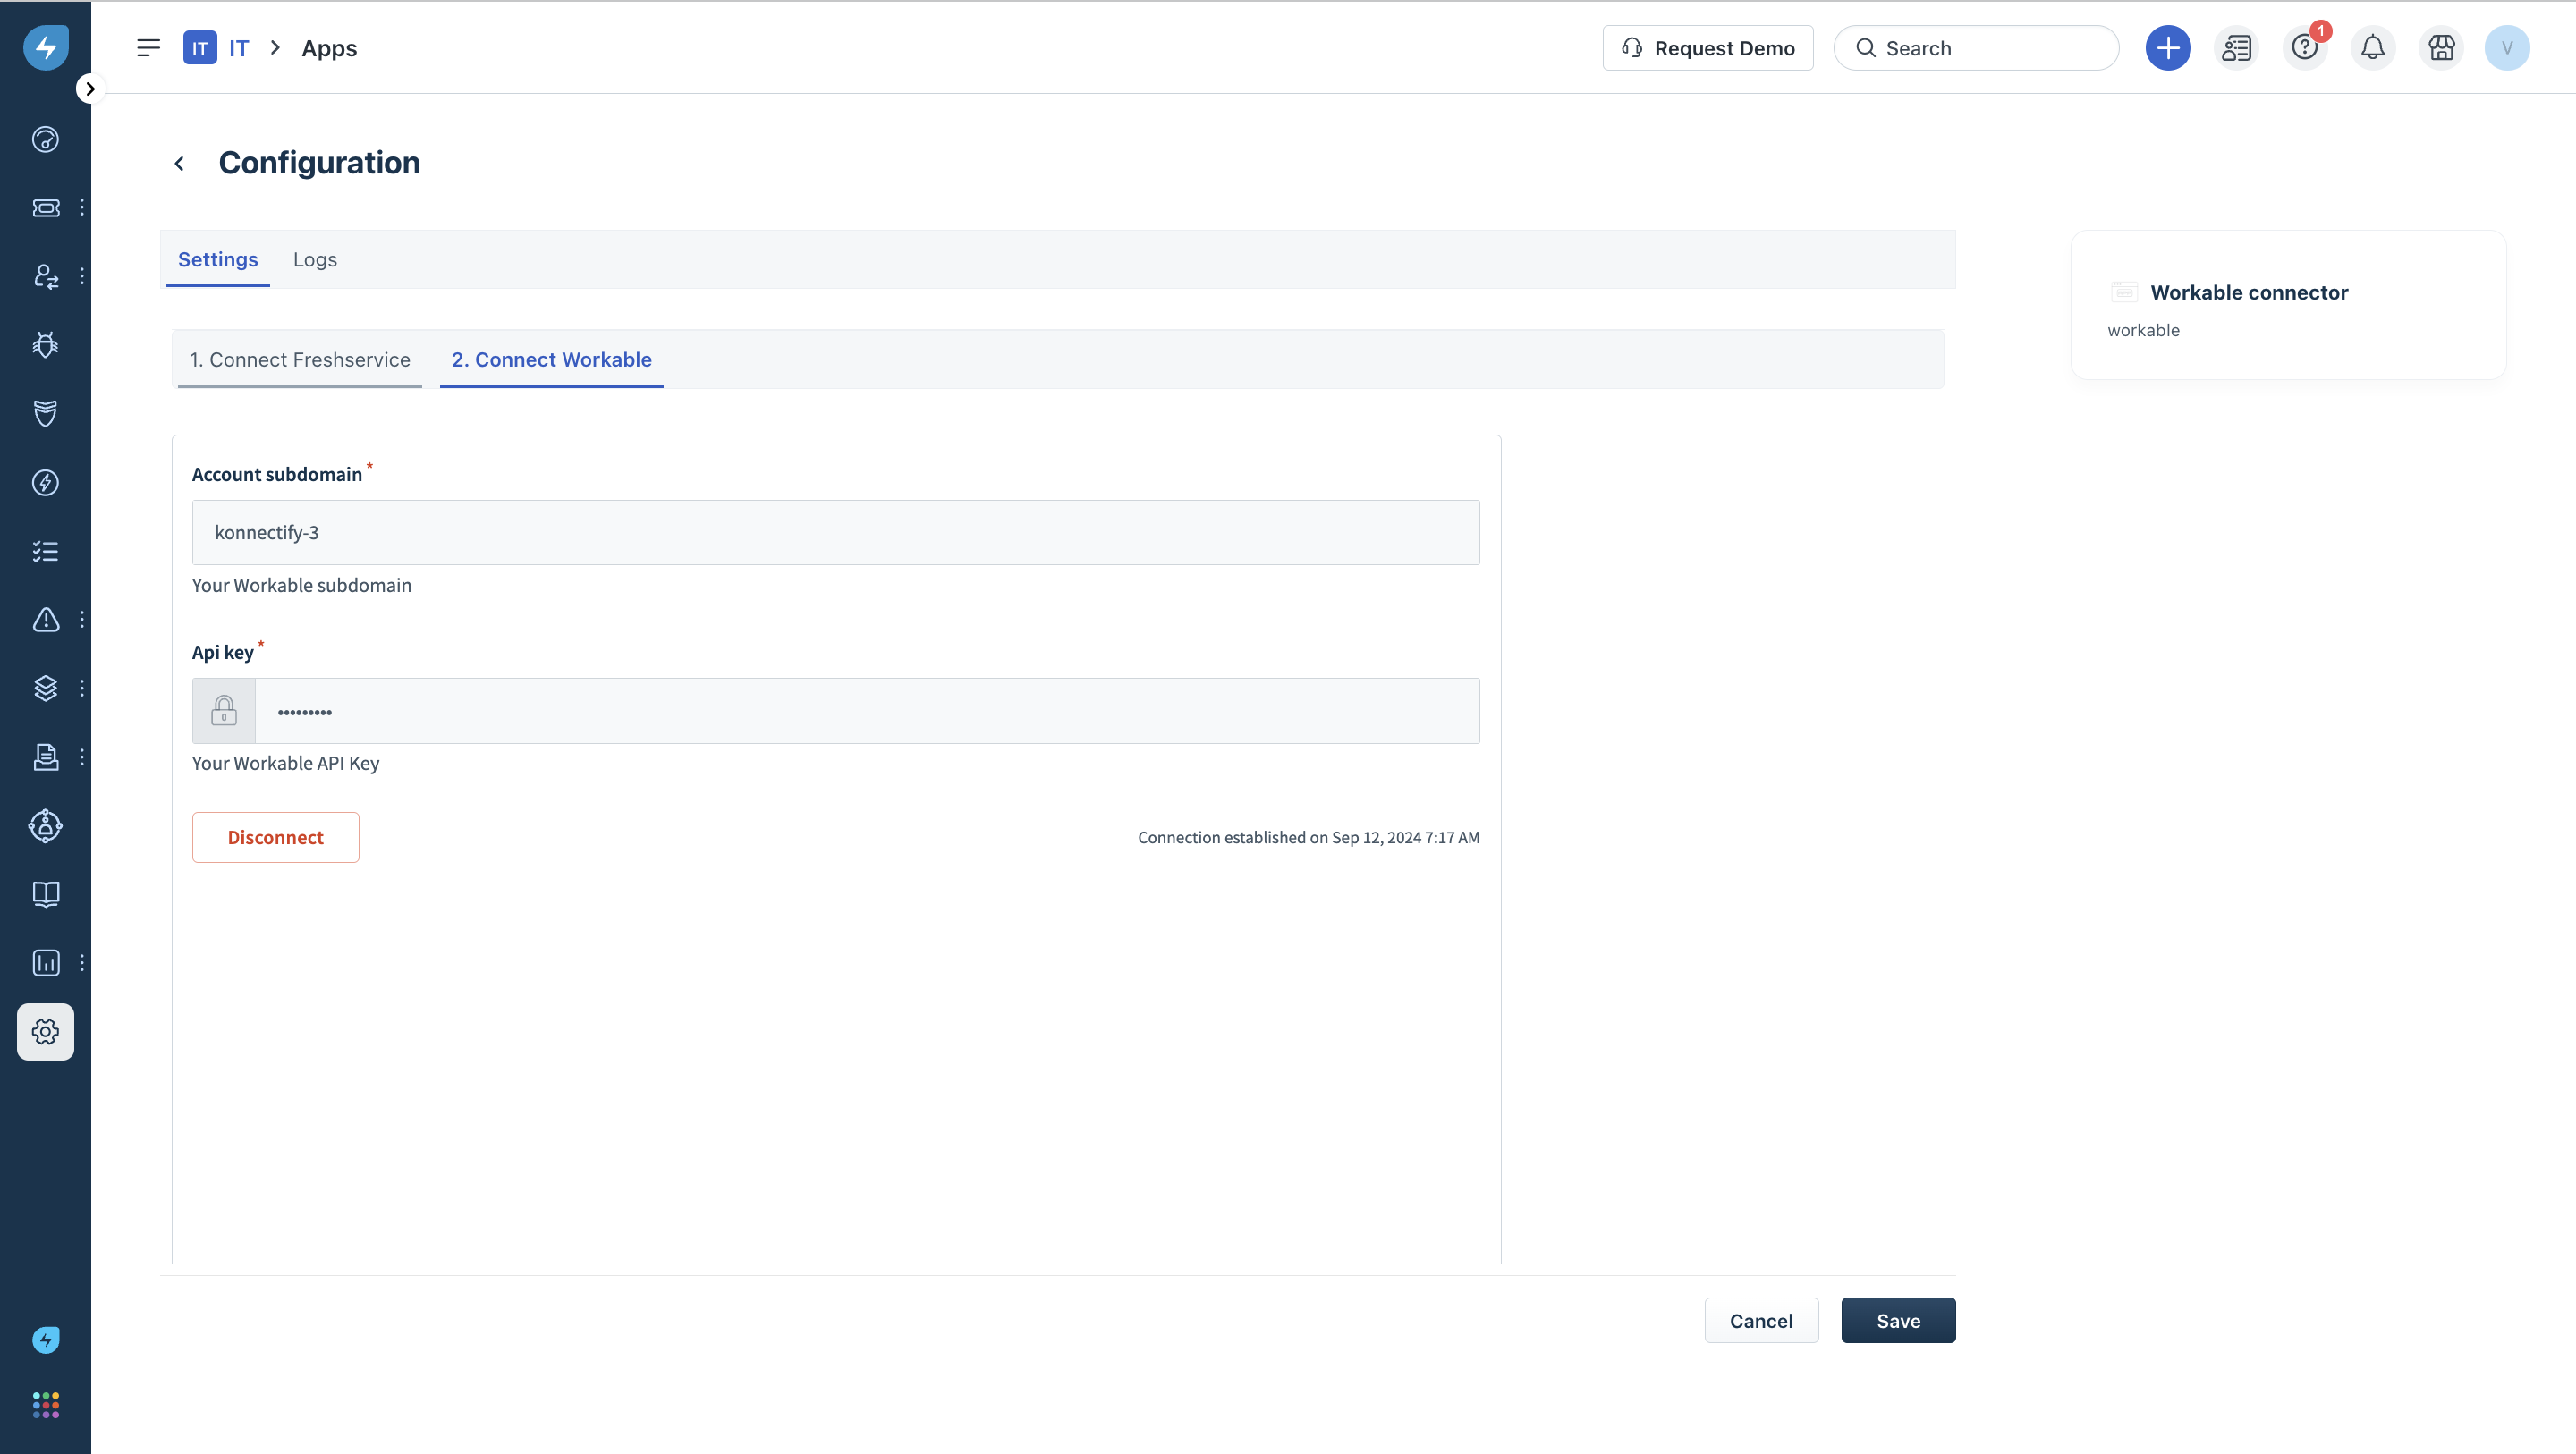Toggle the hamburger navigation menu
Screen dimensions: 2576x1454
[148, 48]
